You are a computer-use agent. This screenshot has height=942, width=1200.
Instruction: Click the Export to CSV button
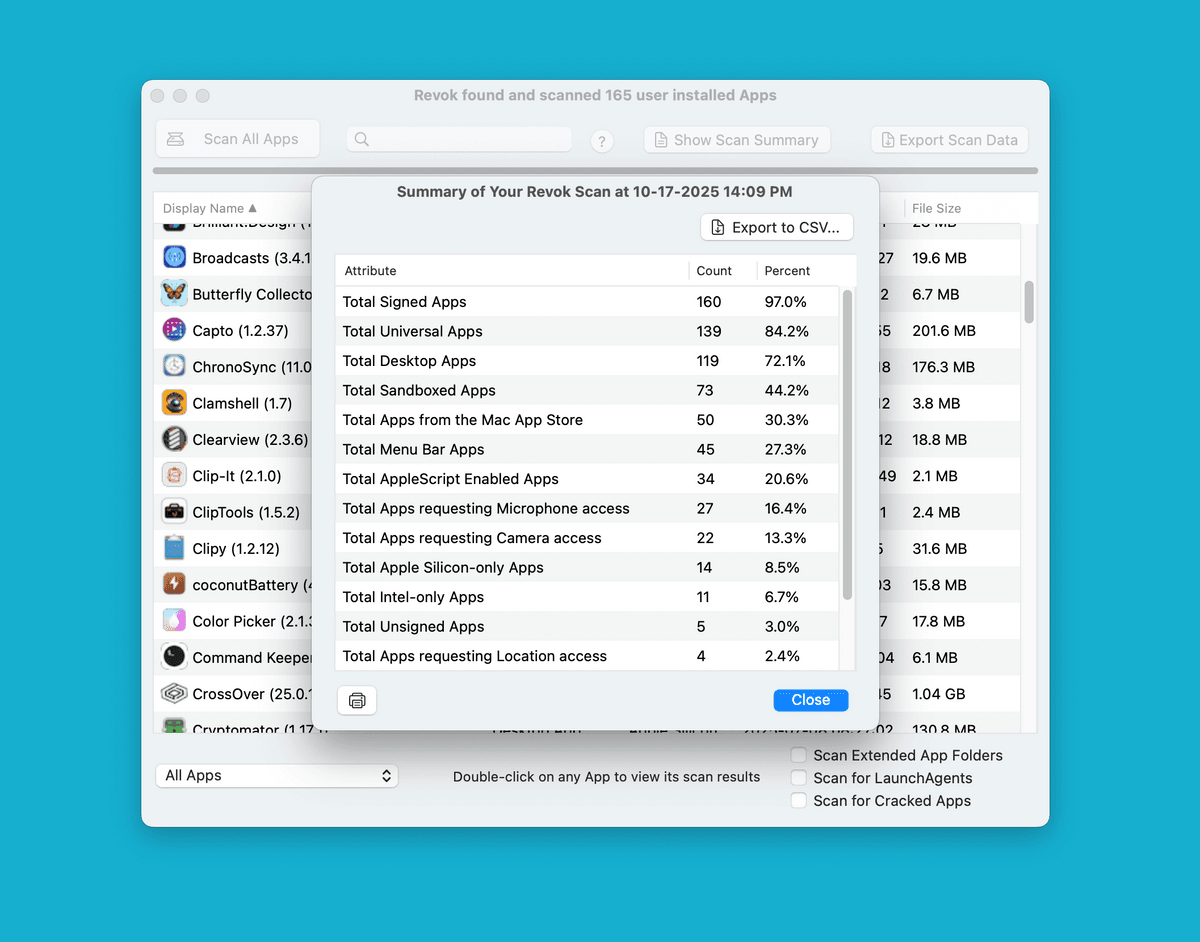pos(777,227)
